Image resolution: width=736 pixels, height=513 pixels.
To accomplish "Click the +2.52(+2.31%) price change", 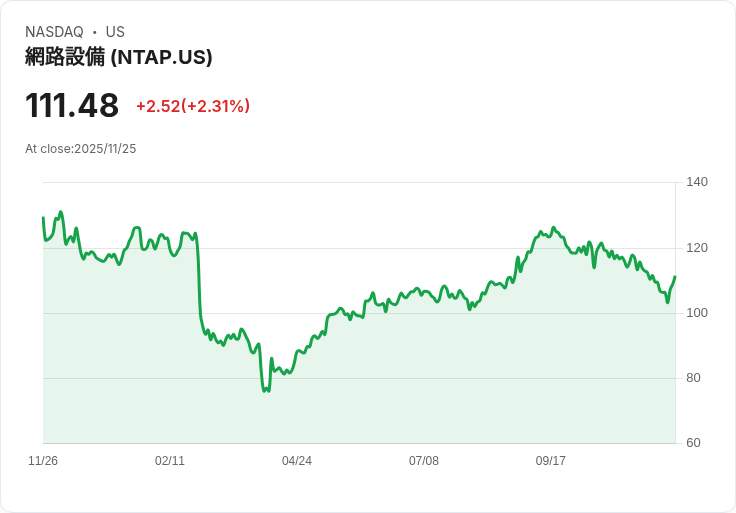I will (193, 106).
